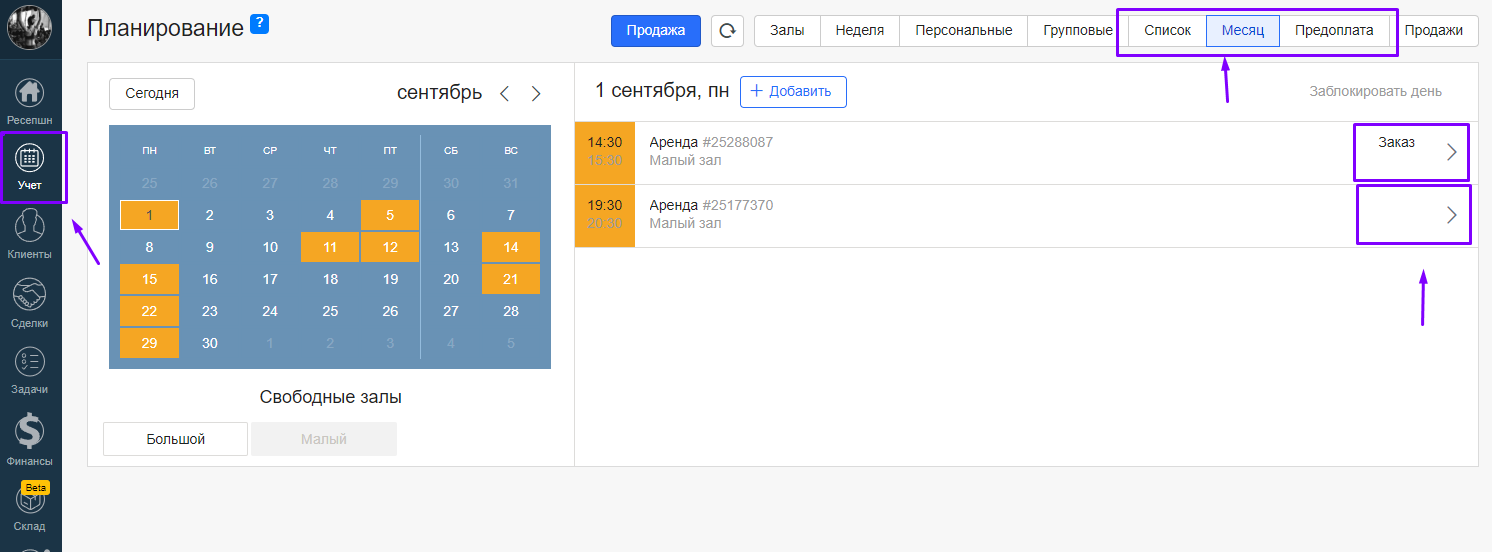Expand the 14:30 Аренда booking chevron
1492x552 pixels.
[x=1452, y=153]
